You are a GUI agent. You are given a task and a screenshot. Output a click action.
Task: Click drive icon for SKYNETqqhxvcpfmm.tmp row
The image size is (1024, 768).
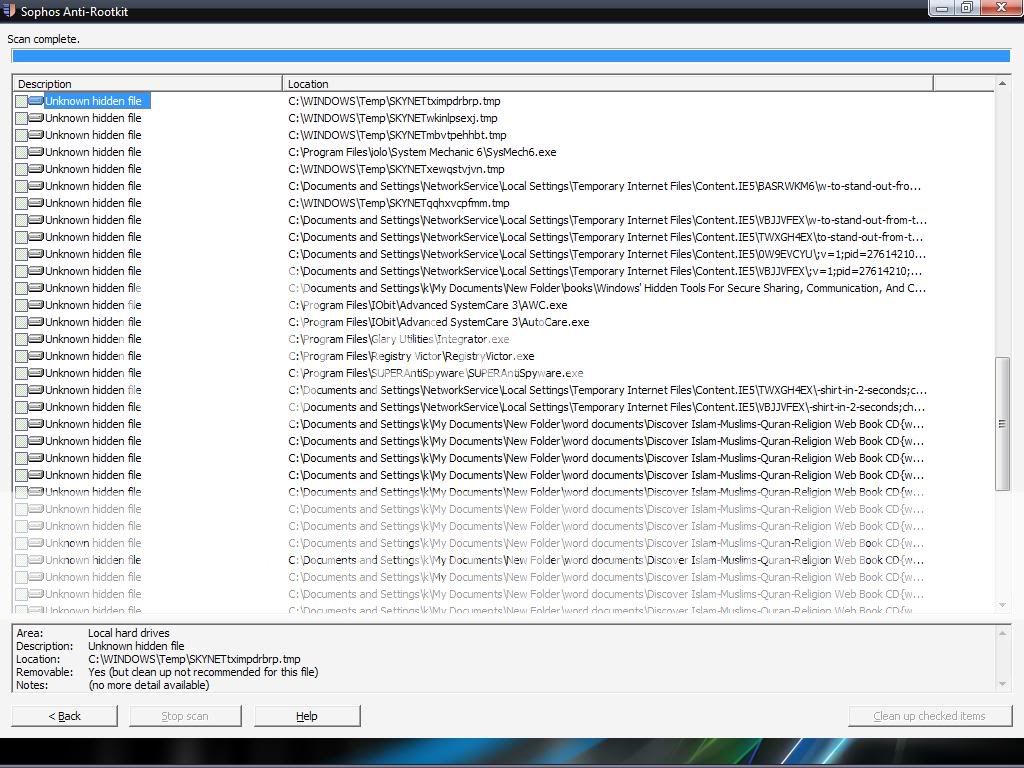[36, 202]
